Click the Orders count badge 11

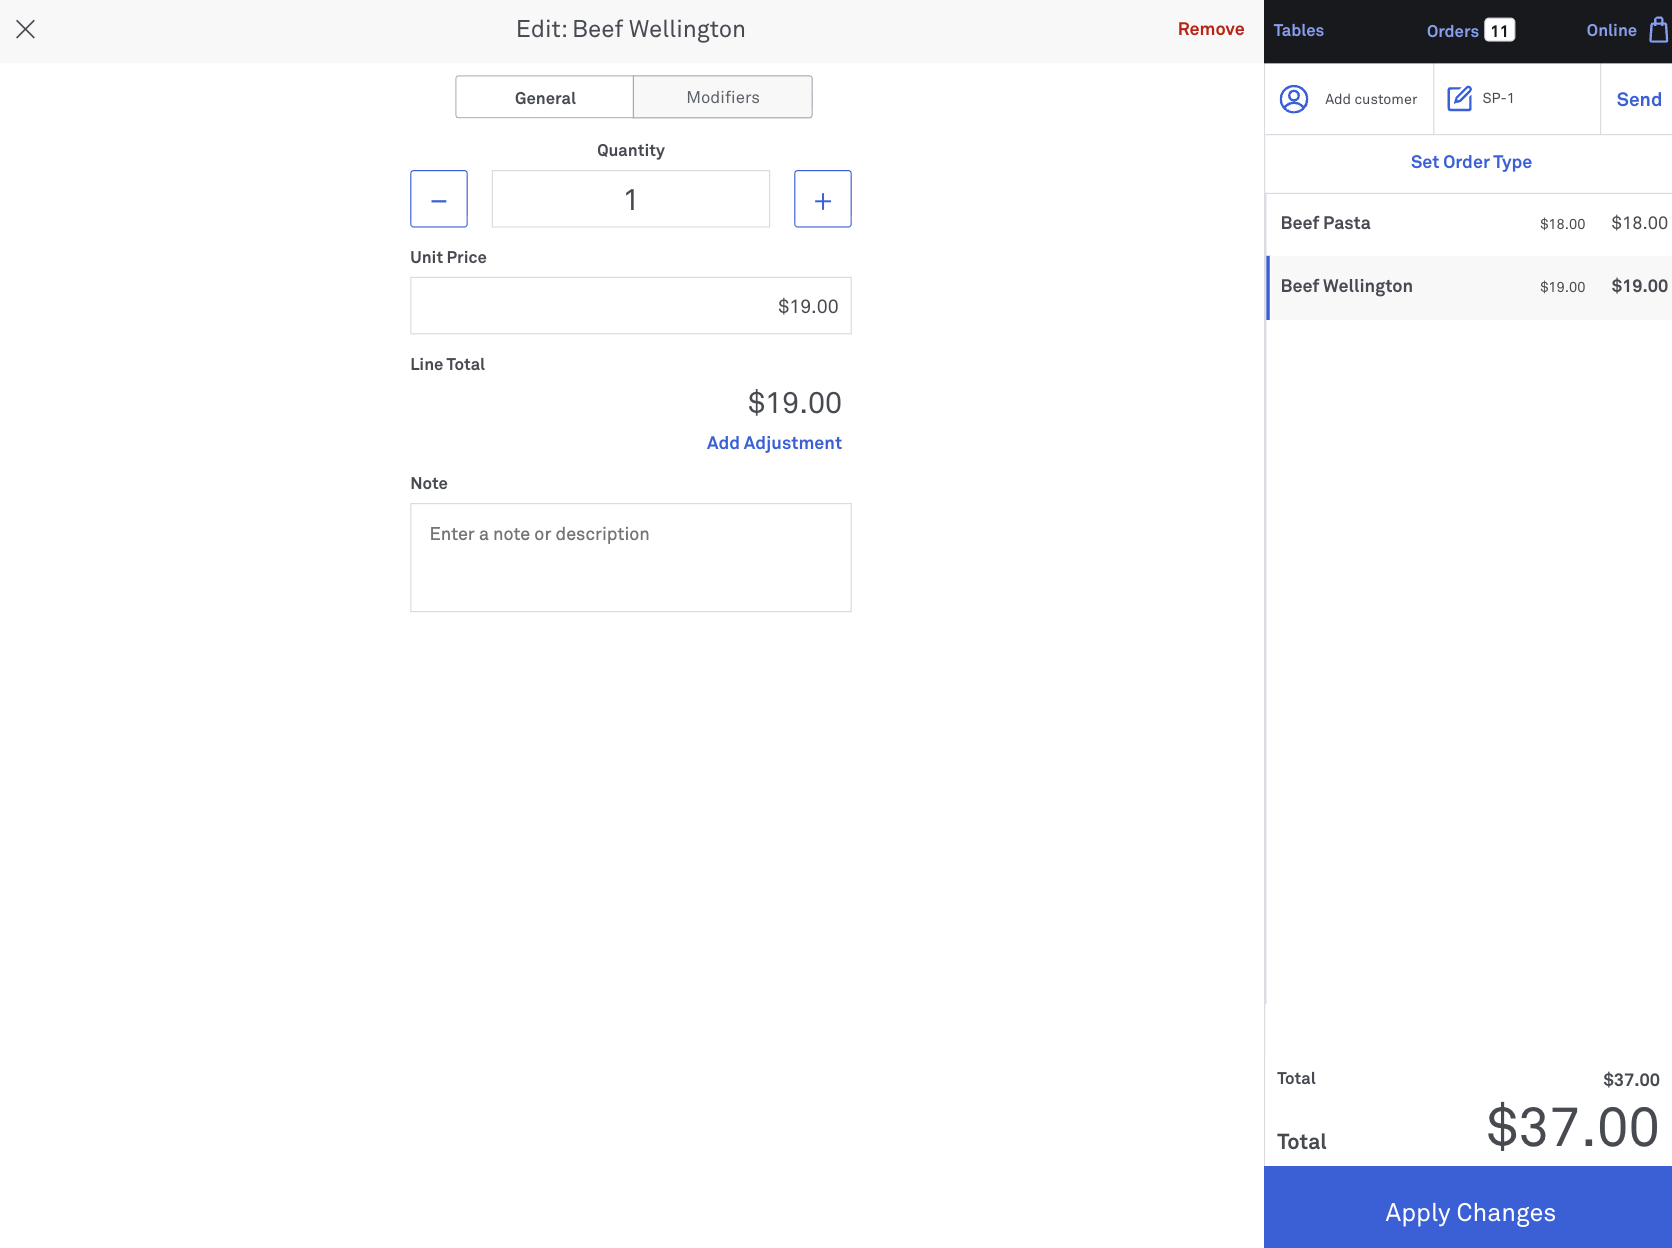1499,31
